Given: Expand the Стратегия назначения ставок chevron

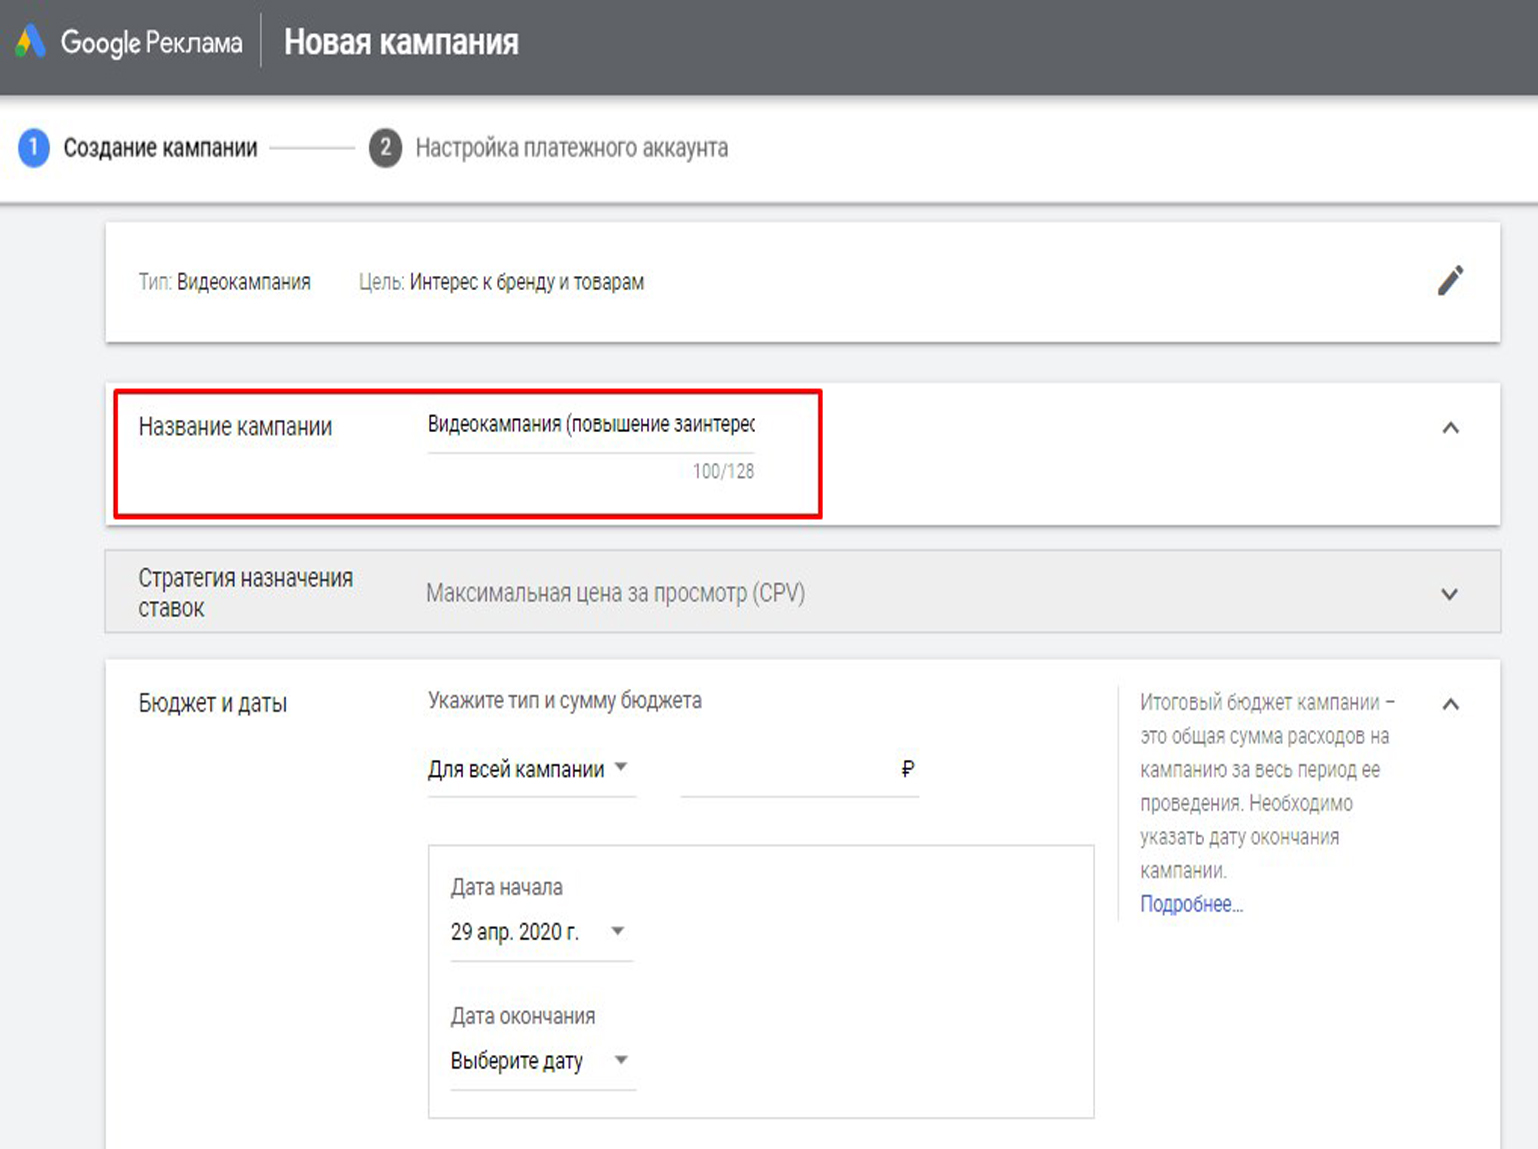Looking at the screenshot, I should 1449,594.
